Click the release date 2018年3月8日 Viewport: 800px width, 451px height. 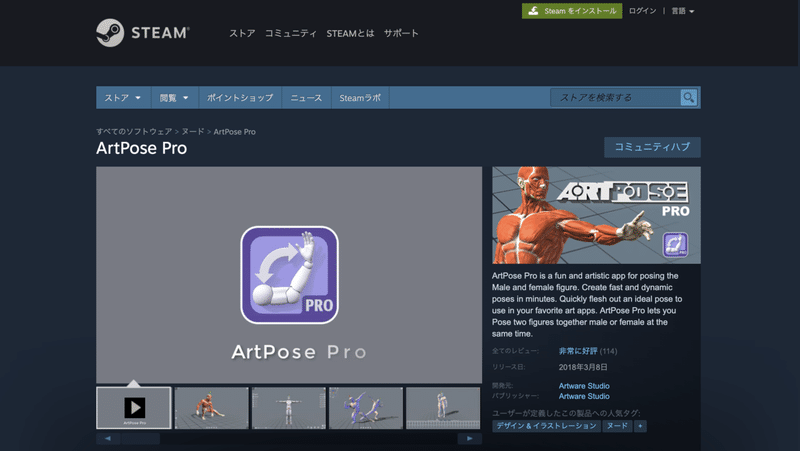click(583, 367)
